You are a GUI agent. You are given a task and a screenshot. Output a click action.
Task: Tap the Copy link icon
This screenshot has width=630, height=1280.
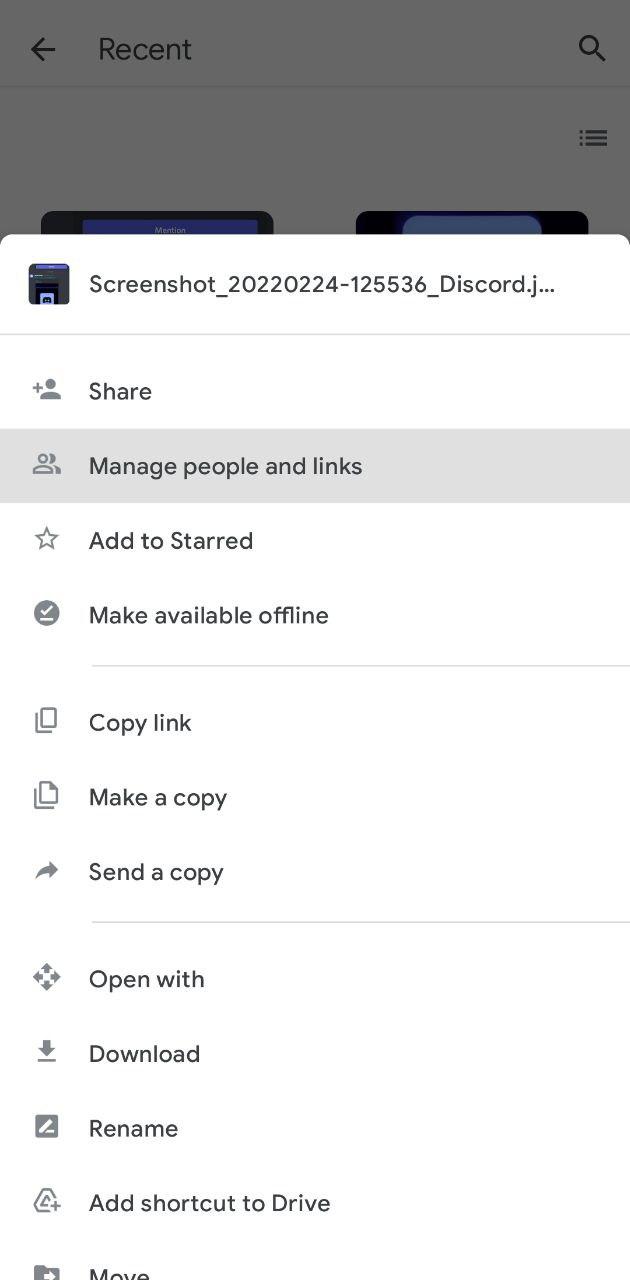pos(46,721)
